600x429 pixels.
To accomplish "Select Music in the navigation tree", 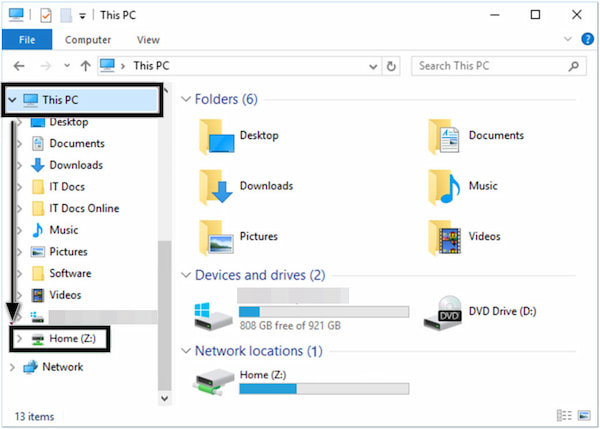I will [x=64, y=230].
